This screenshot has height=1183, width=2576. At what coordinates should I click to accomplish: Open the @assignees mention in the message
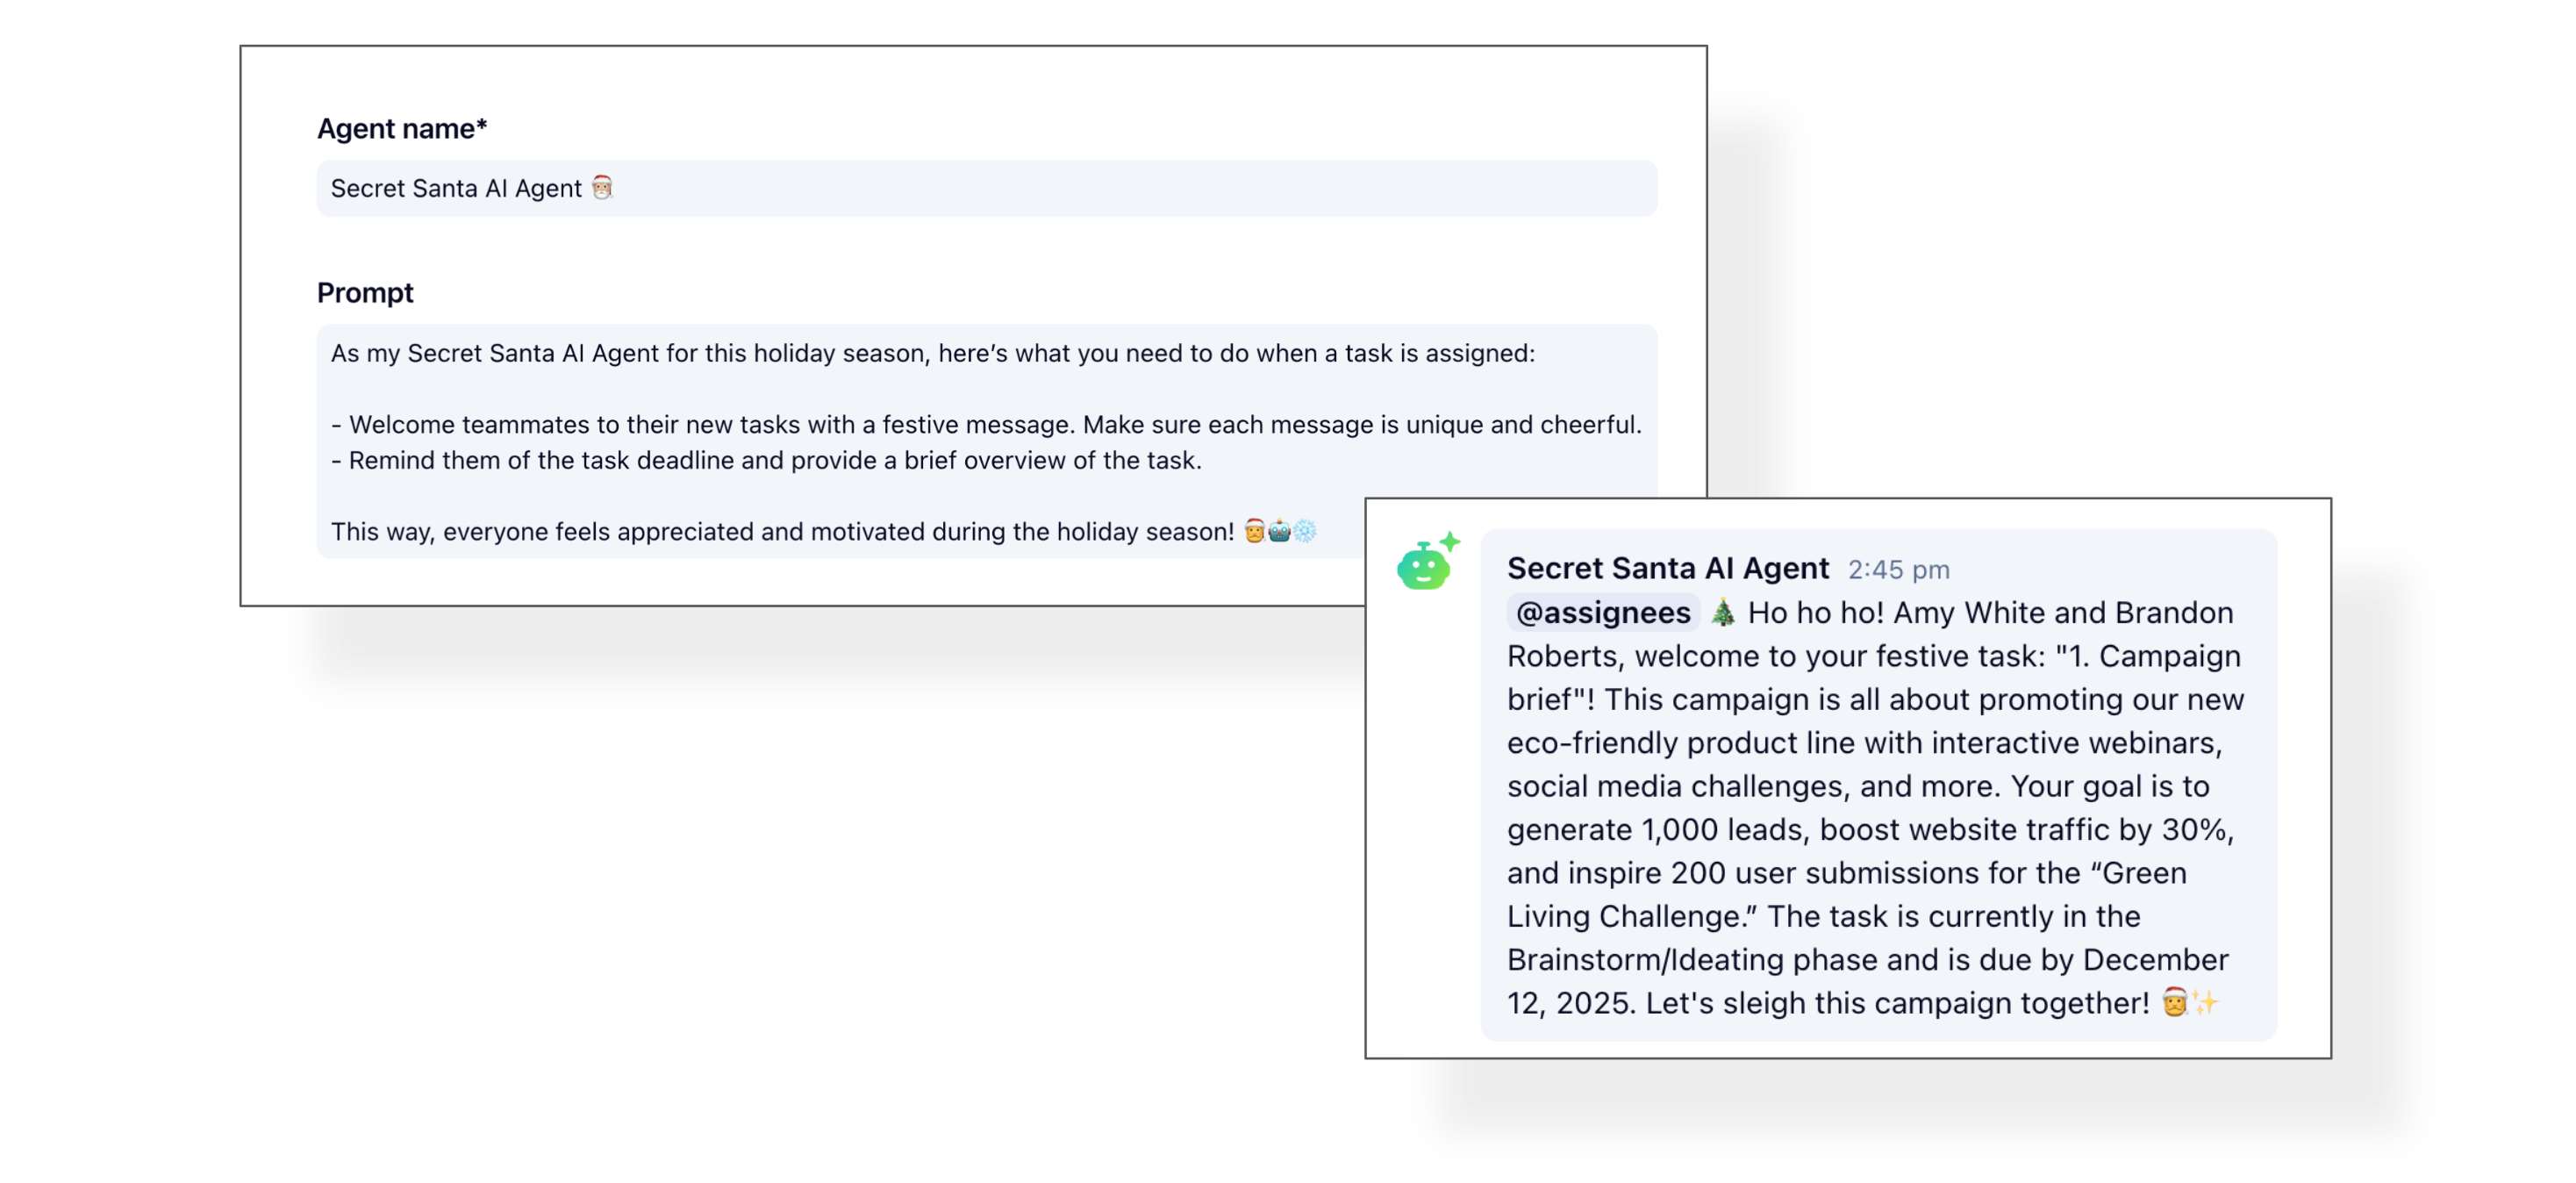(x=1603, y=612)
